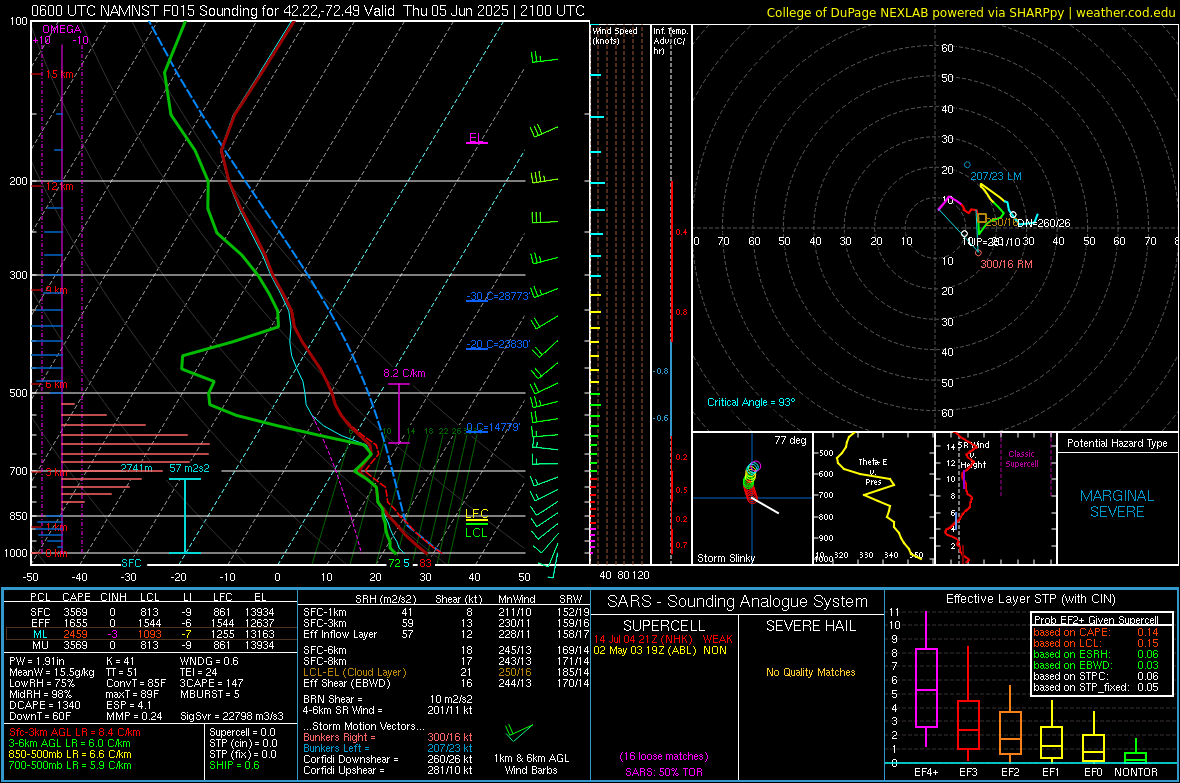Click the PW = 1.91in value

[x=37, y=661]
